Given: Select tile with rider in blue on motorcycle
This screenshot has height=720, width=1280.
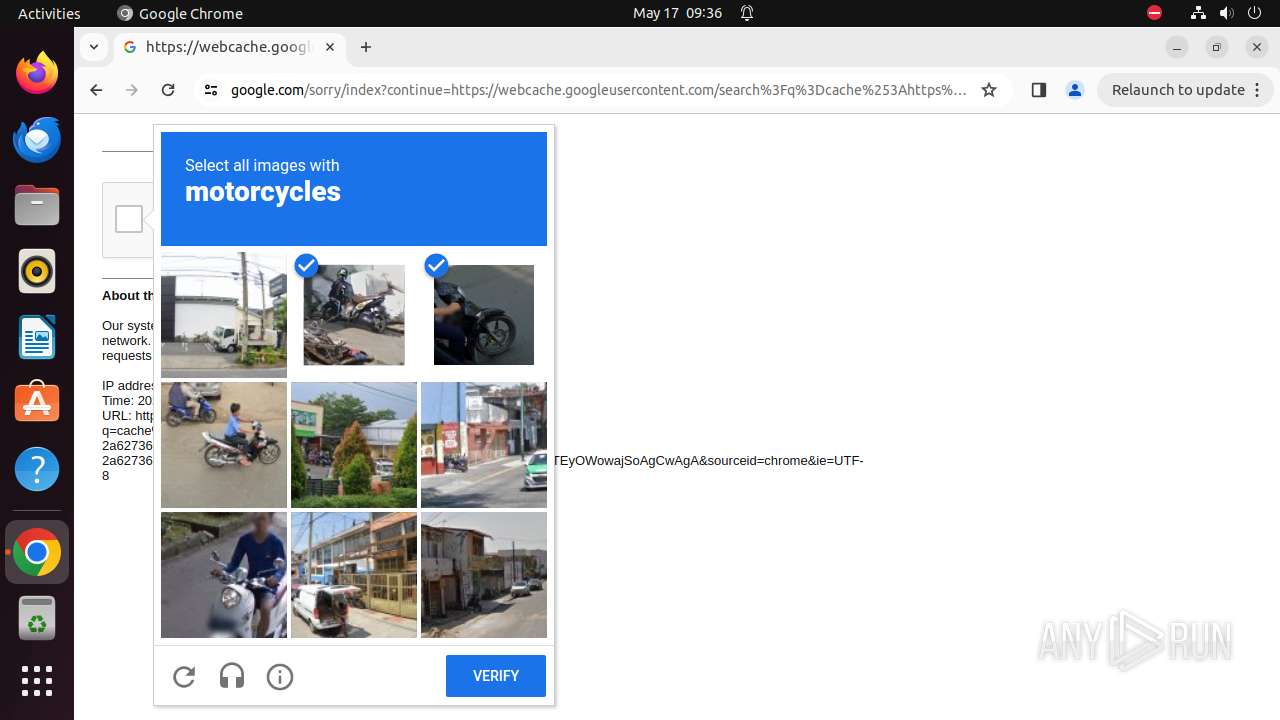Looking at the screenshot, I should (224, 445).
